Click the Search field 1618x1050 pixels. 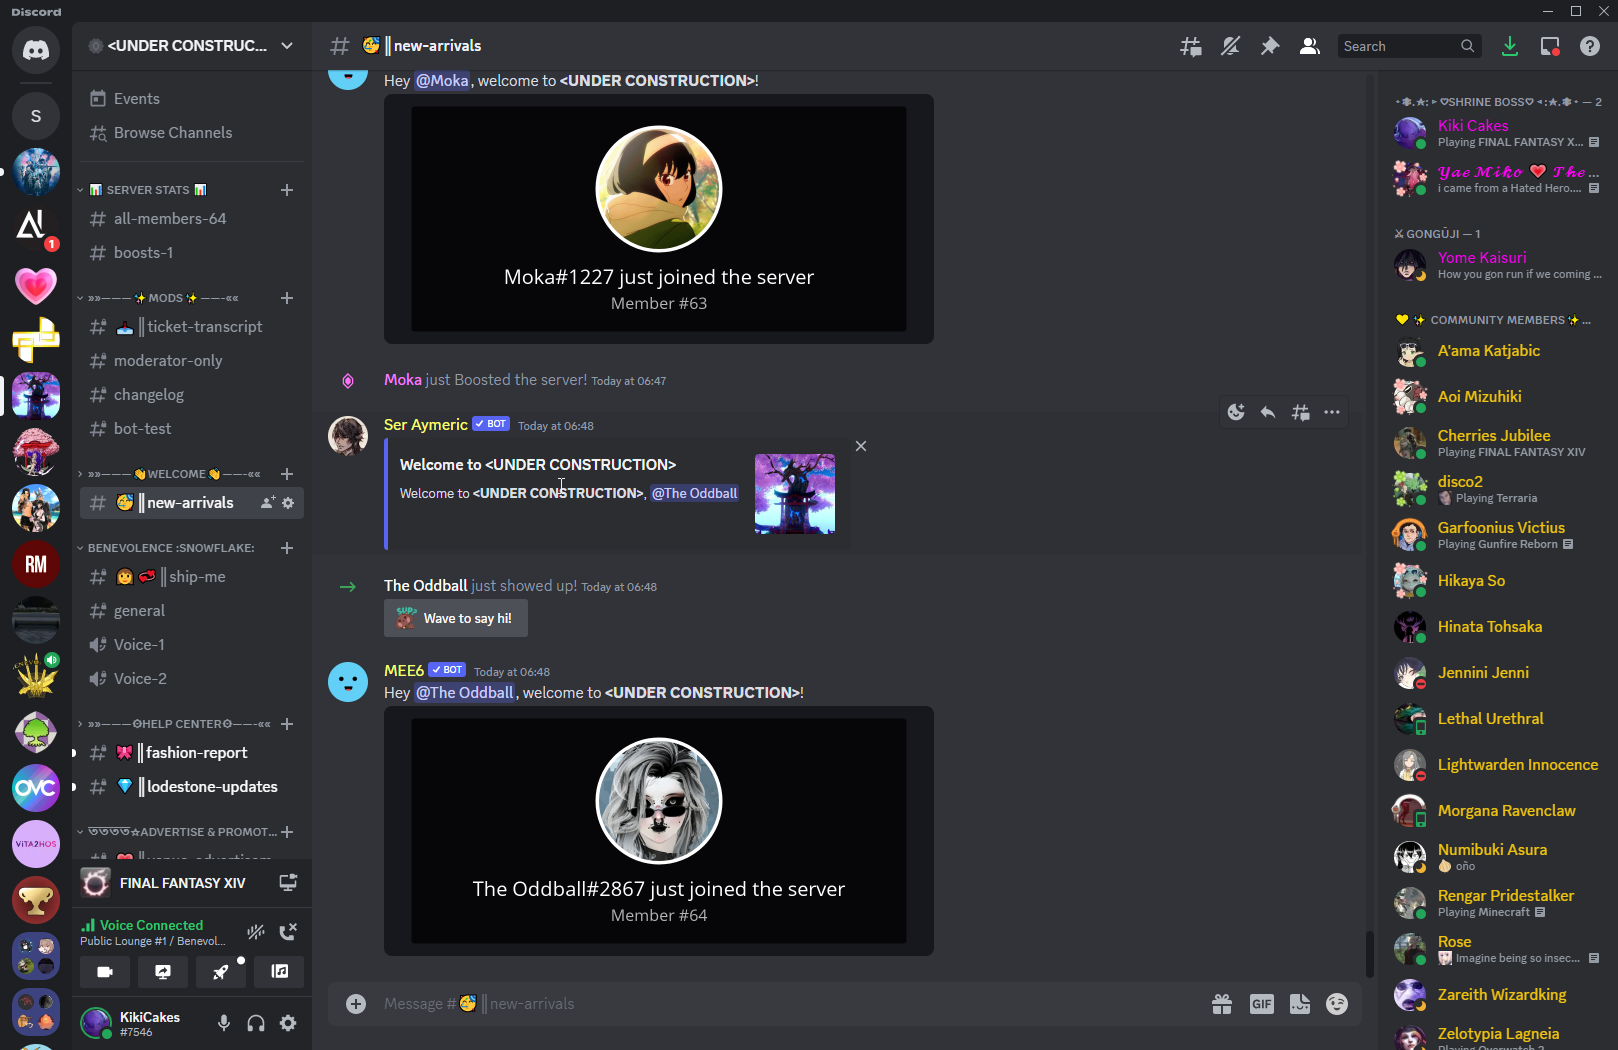pos(1409,46)
